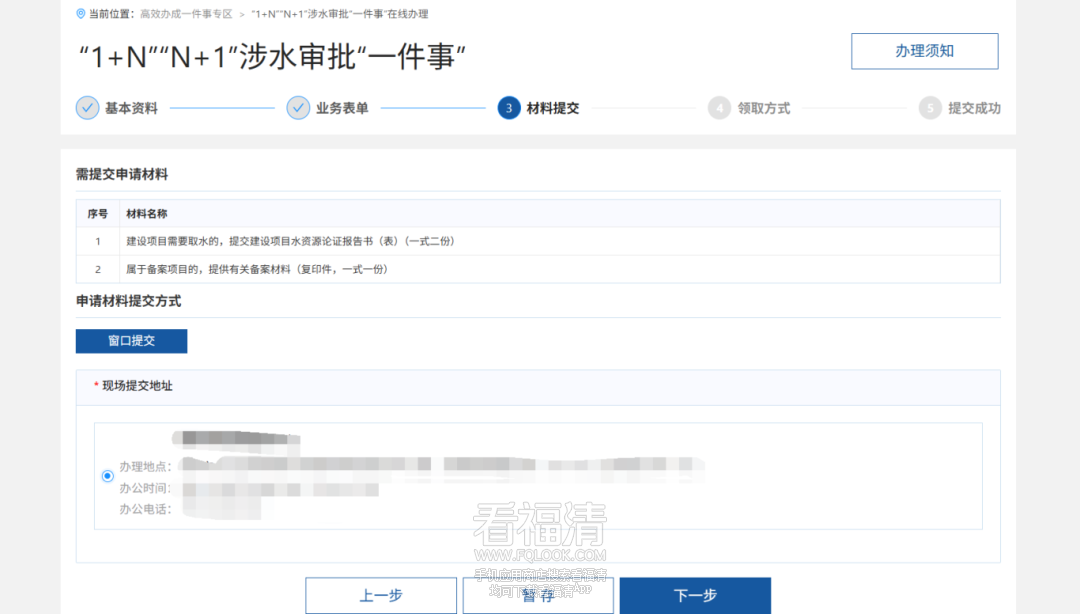Click the 上一步 button to go back
The image size is (1080, 614).
pos(380,594)
